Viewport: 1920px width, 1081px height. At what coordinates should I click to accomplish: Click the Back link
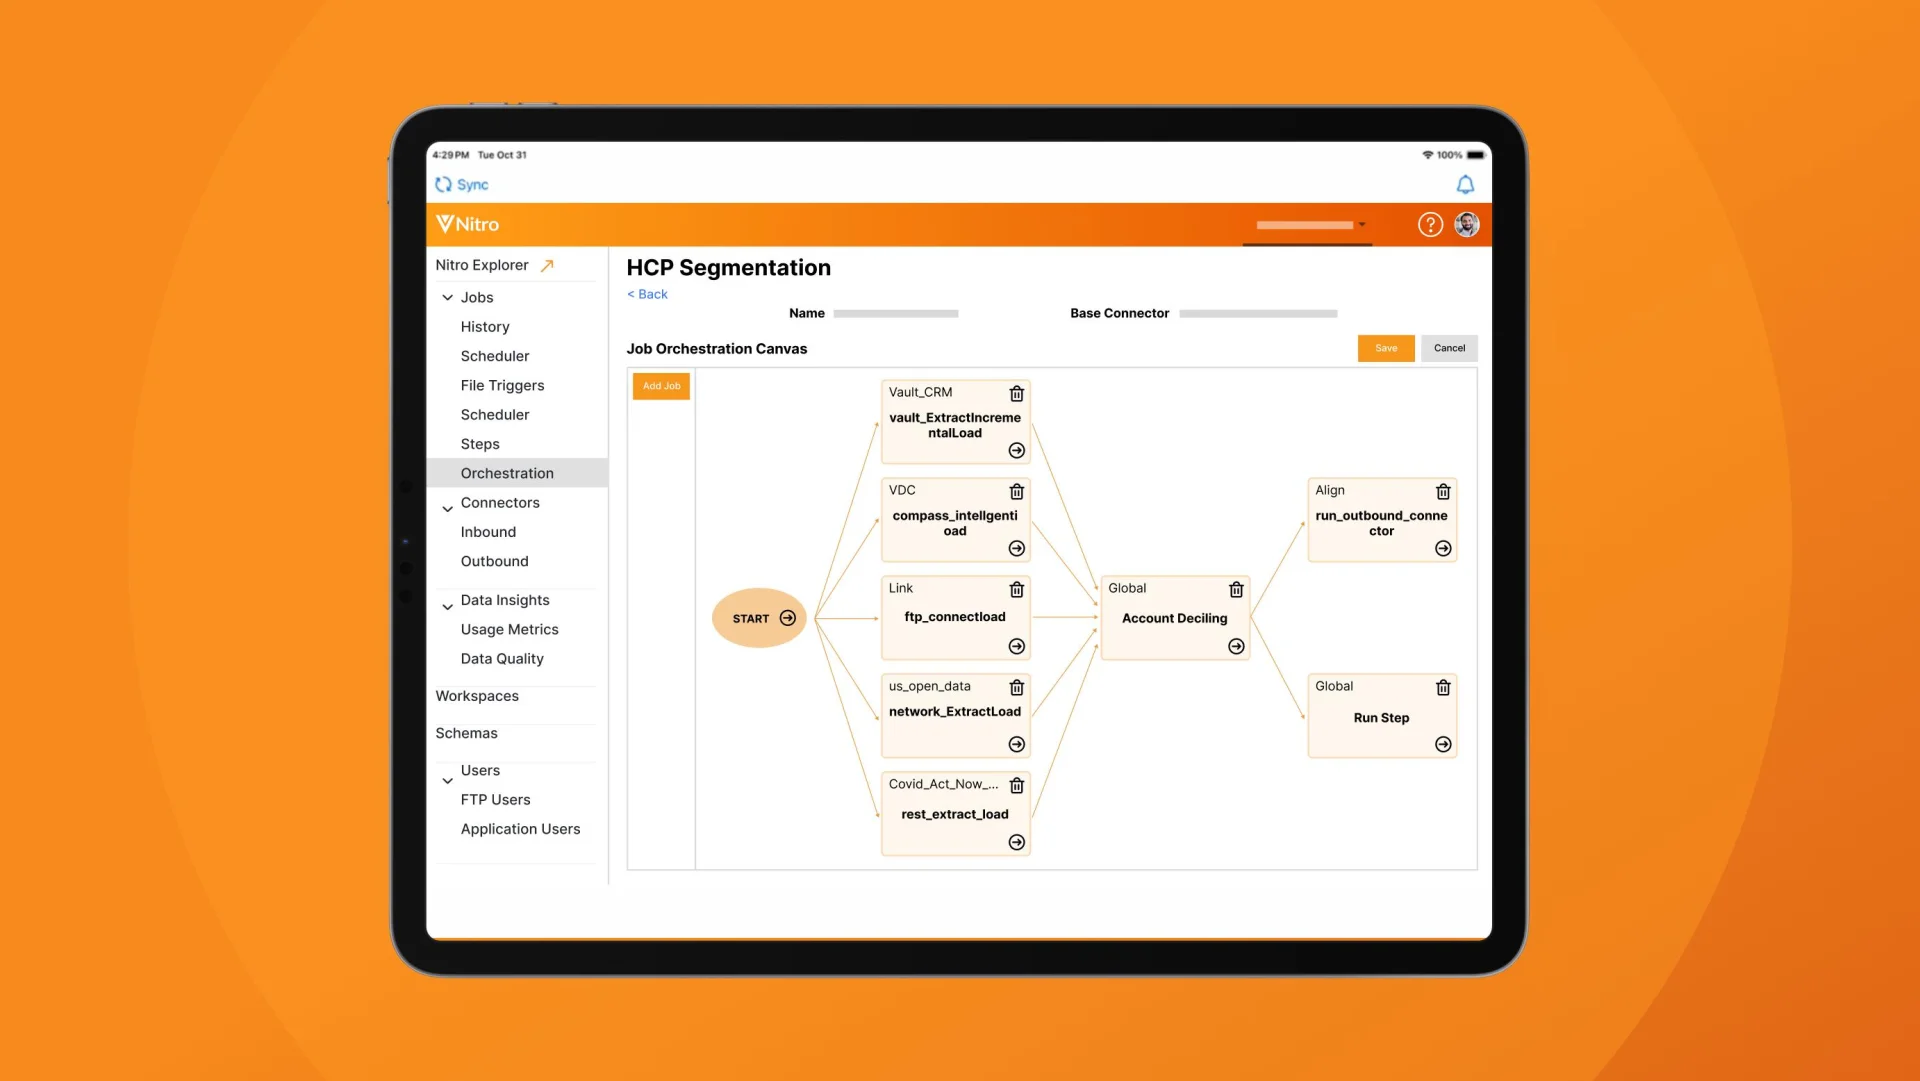point(649,293)
